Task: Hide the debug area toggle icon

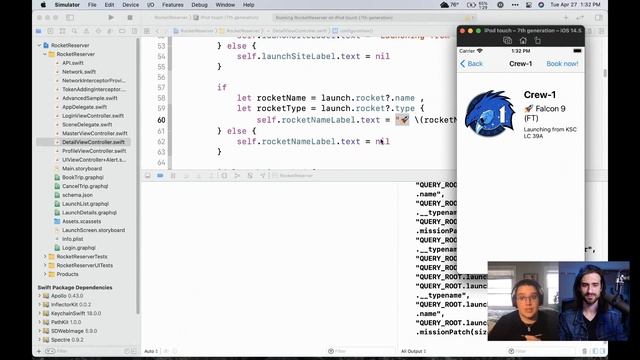Action: pos(148,176)
